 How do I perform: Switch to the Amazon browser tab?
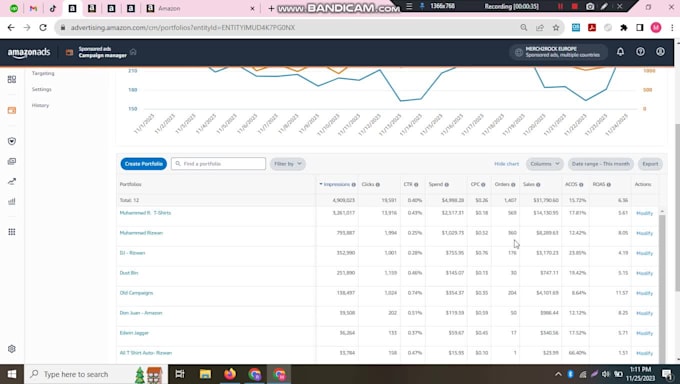pyautogui.click(x=200, y=8)
